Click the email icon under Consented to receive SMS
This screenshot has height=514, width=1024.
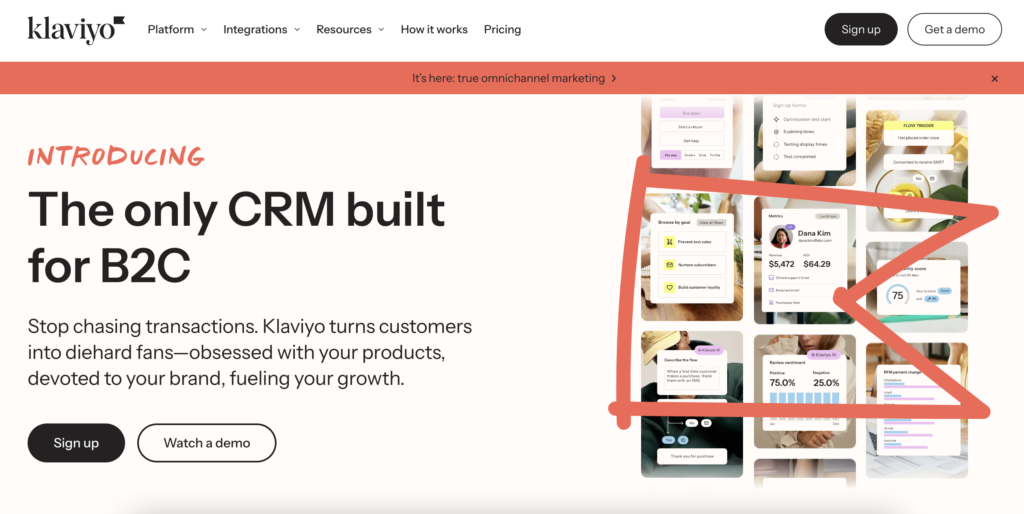[932, 178]
